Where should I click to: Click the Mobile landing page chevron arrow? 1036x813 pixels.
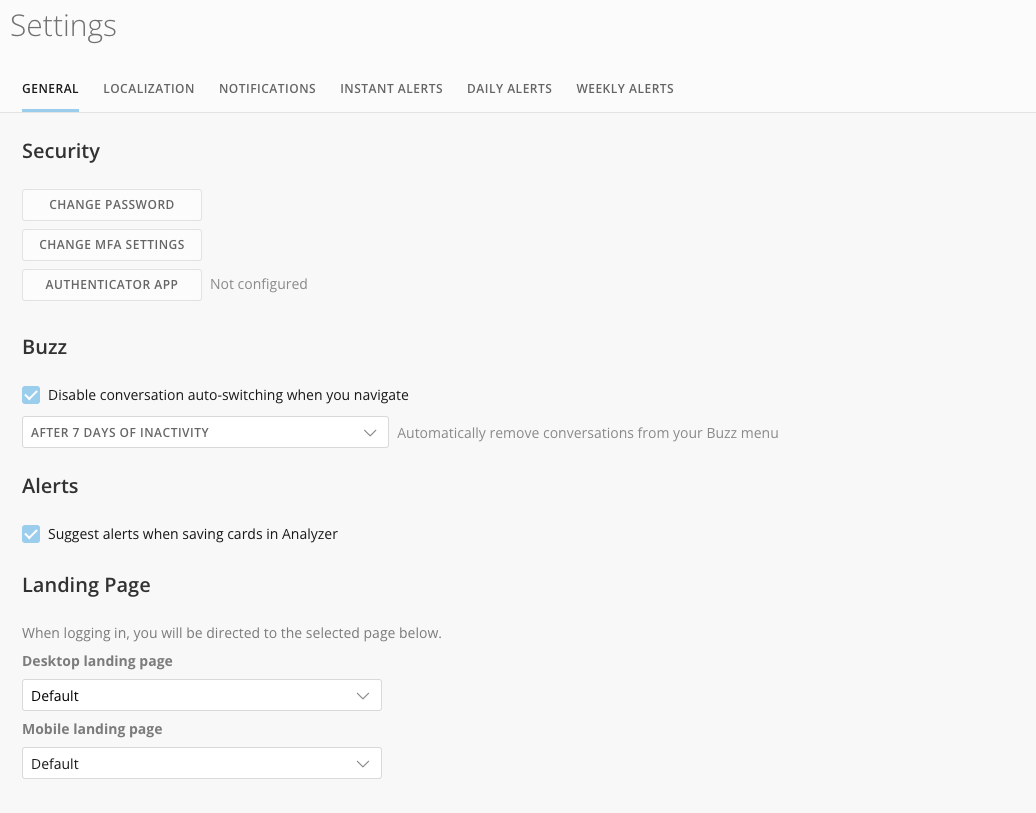point(362,763)
